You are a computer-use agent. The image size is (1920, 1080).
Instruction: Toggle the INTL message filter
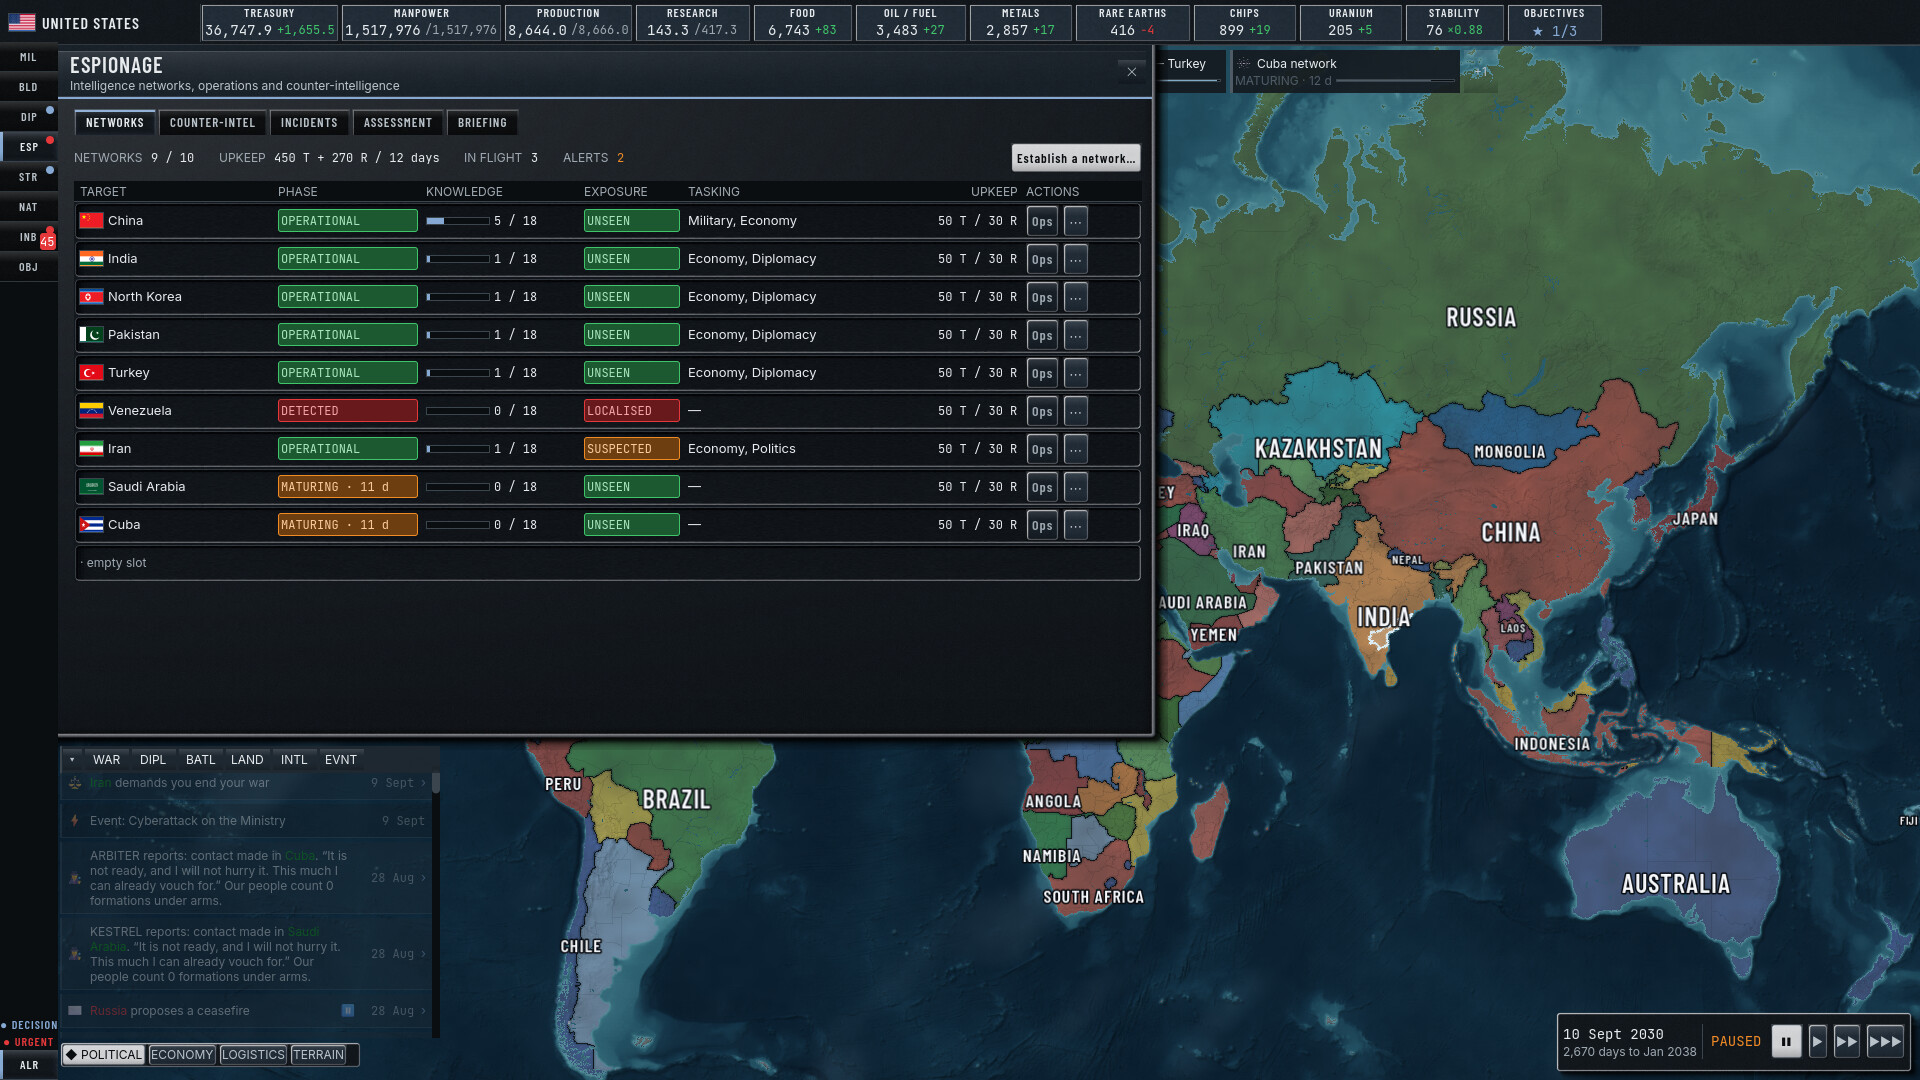click(x=294, y=760)
